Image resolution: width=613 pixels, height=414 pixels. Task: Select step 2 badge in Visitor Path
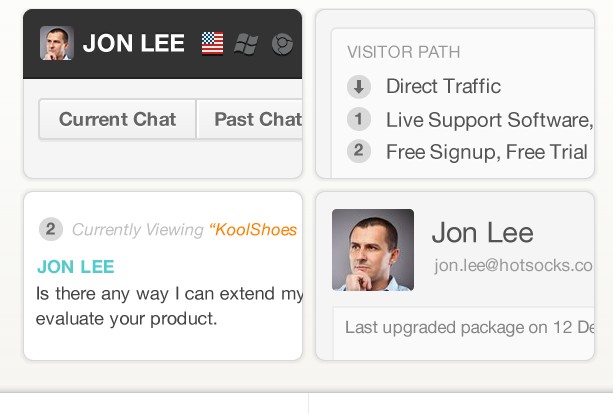point(359,151)
